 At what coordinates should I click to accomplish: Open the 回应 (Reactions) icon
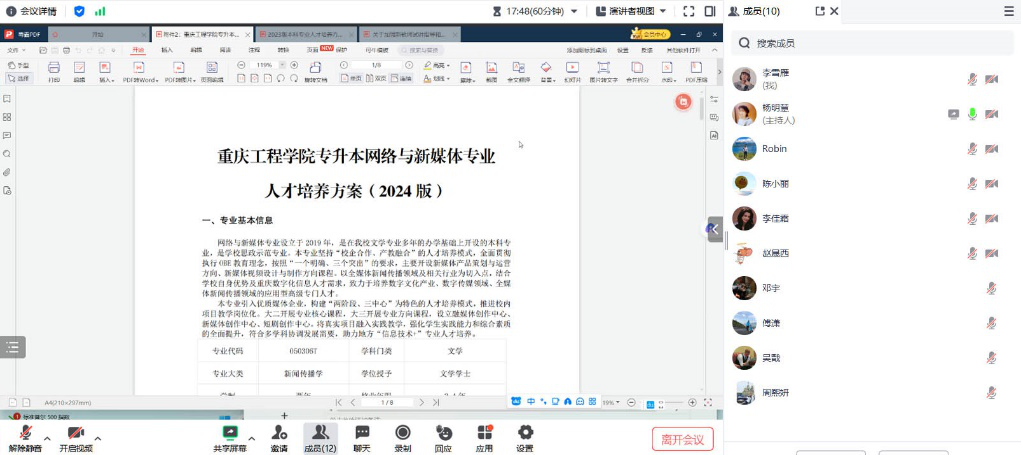(443, 437)
